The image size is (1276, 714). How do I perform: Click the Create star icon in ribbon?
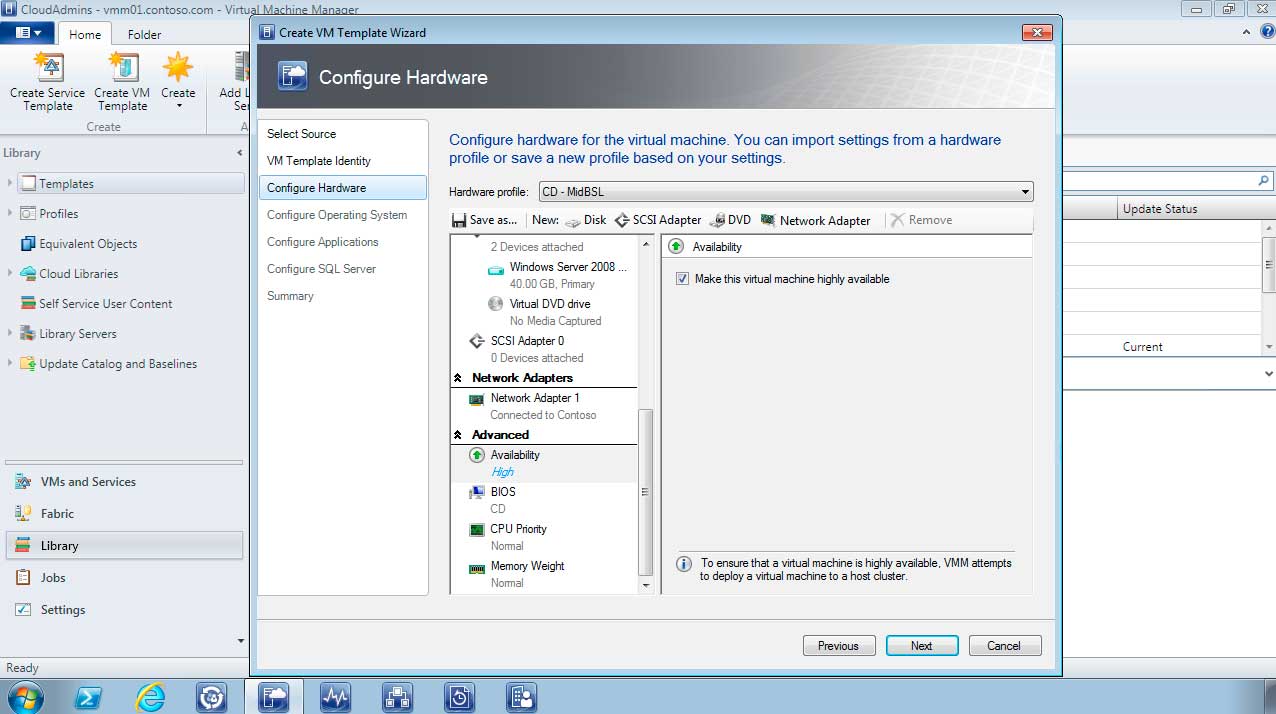pos(178,67)
